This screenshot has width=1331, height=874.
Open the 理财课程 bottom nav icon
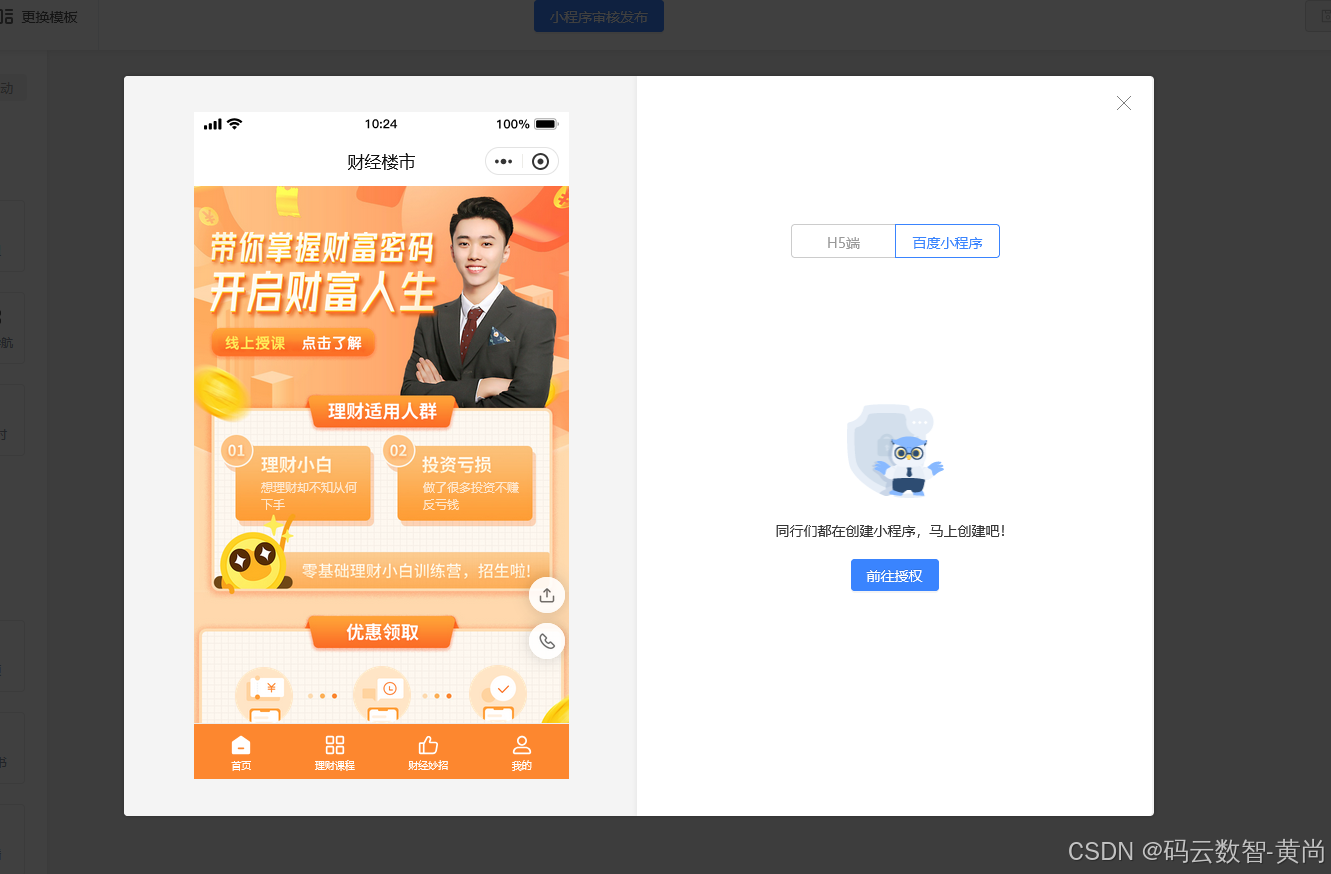click(x=334, y=752)
